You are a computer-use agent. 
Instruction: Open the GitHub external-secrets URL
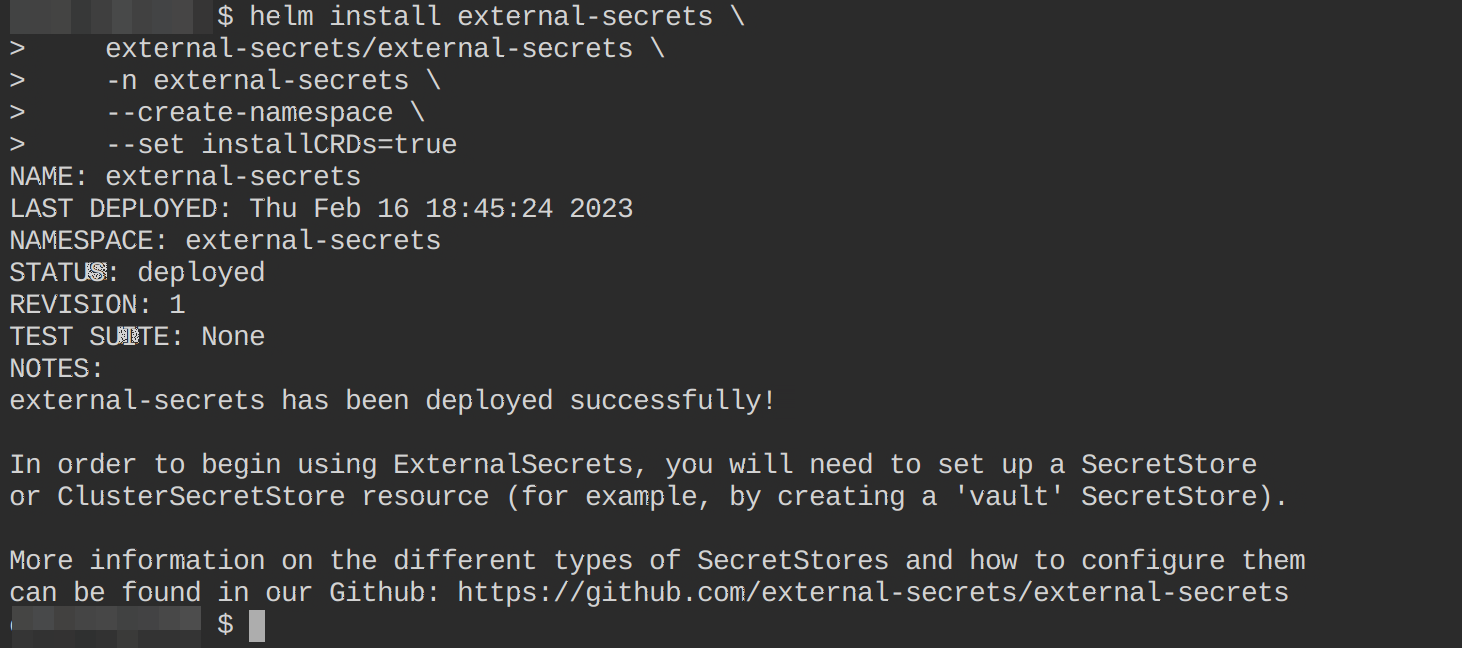coord(873,593)
